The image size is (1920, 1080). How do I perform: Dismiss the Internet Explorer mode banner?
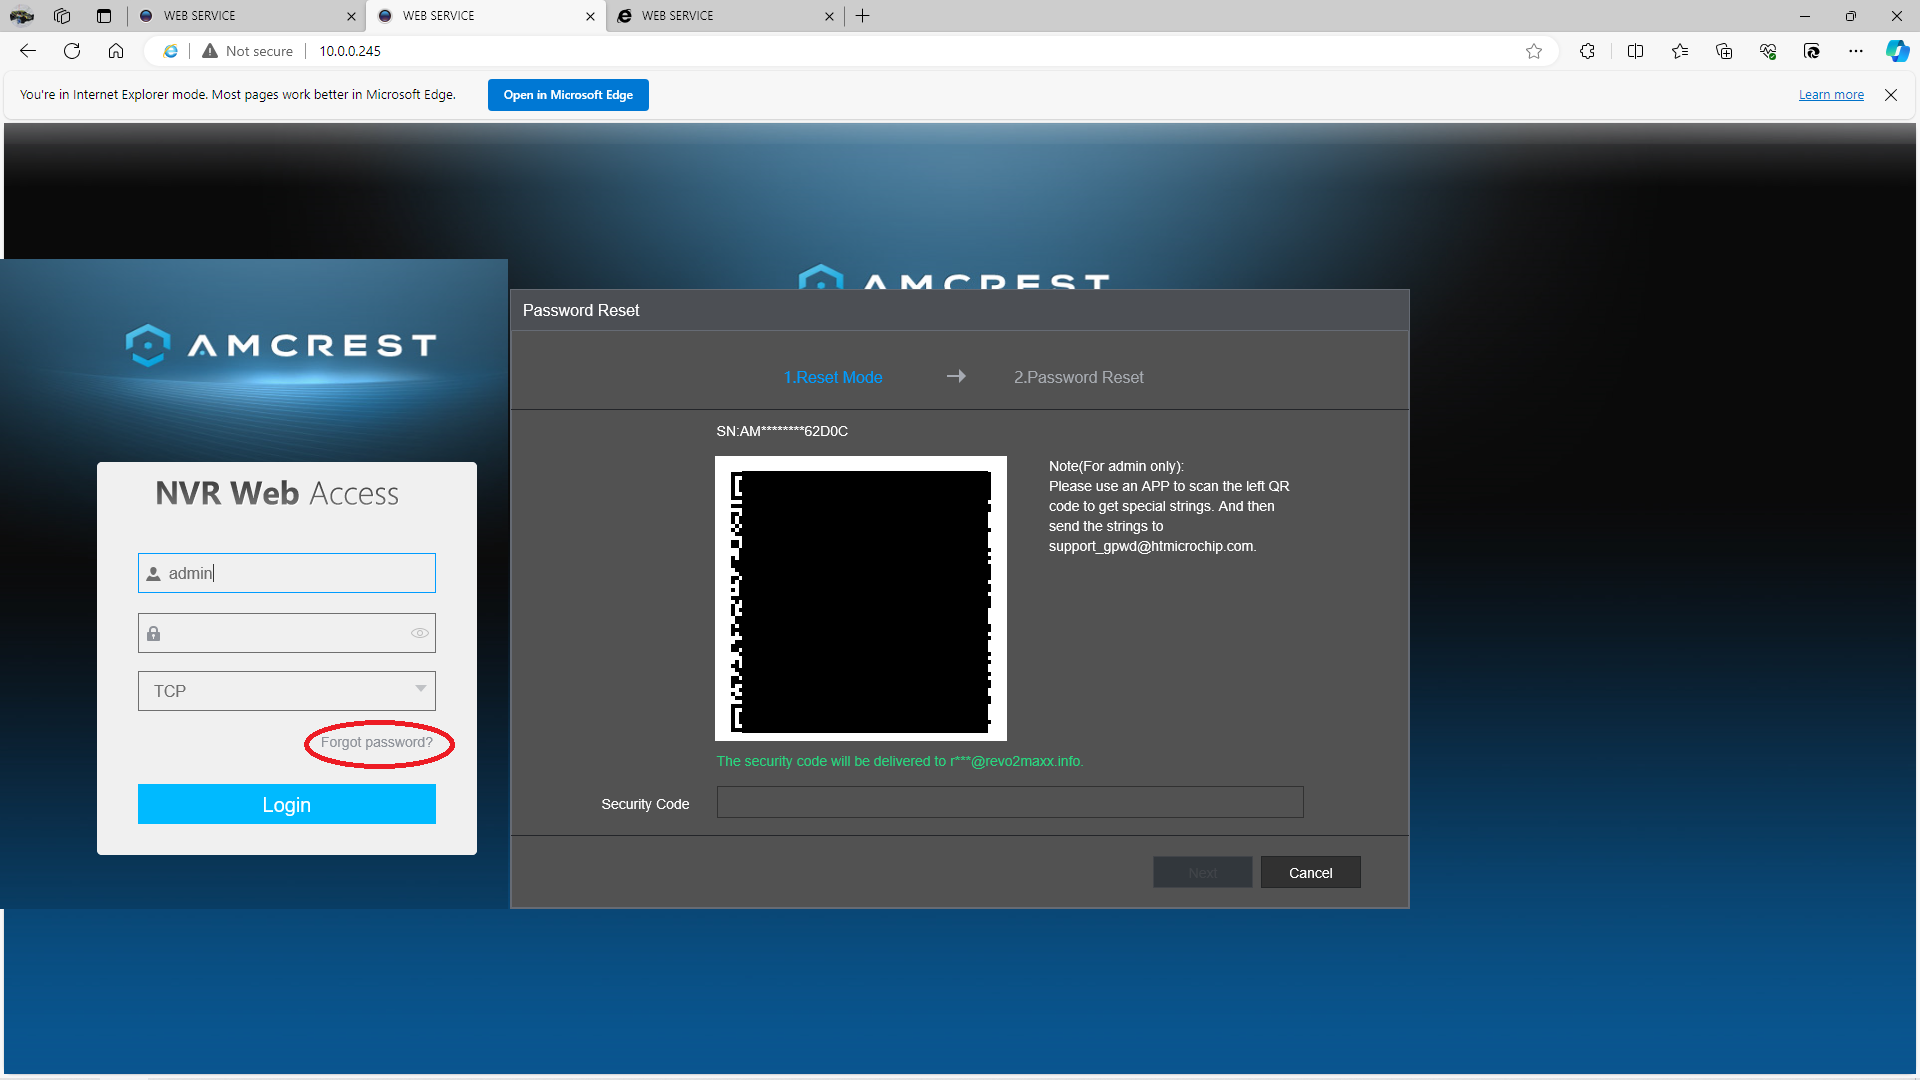1891,95
